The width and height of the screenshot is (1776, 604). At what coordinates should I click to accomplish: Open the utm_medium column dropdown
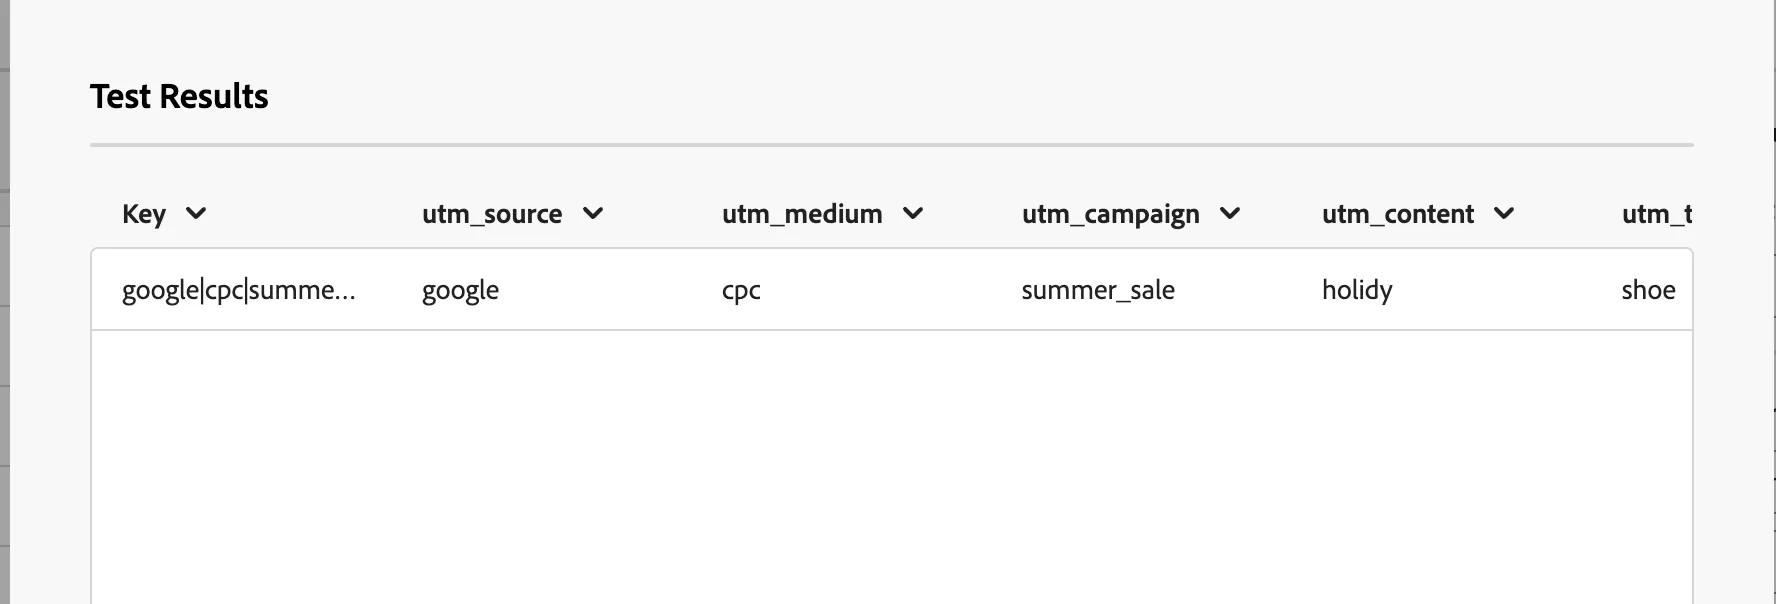click(912, 213)
